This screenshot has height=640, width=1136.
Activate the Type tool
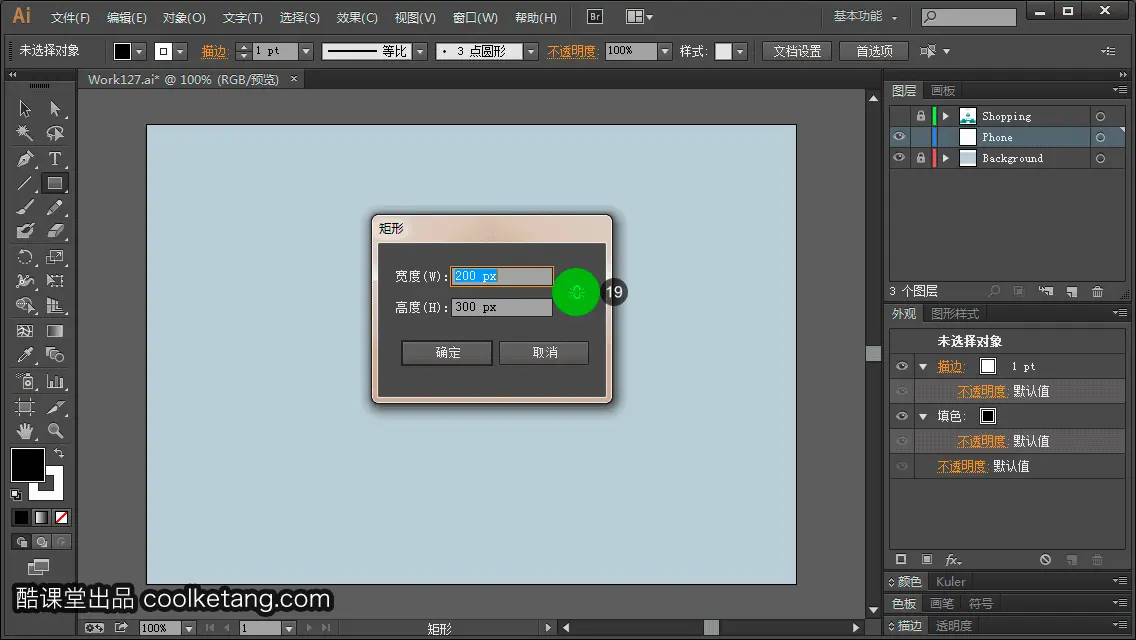click(55, 158)
